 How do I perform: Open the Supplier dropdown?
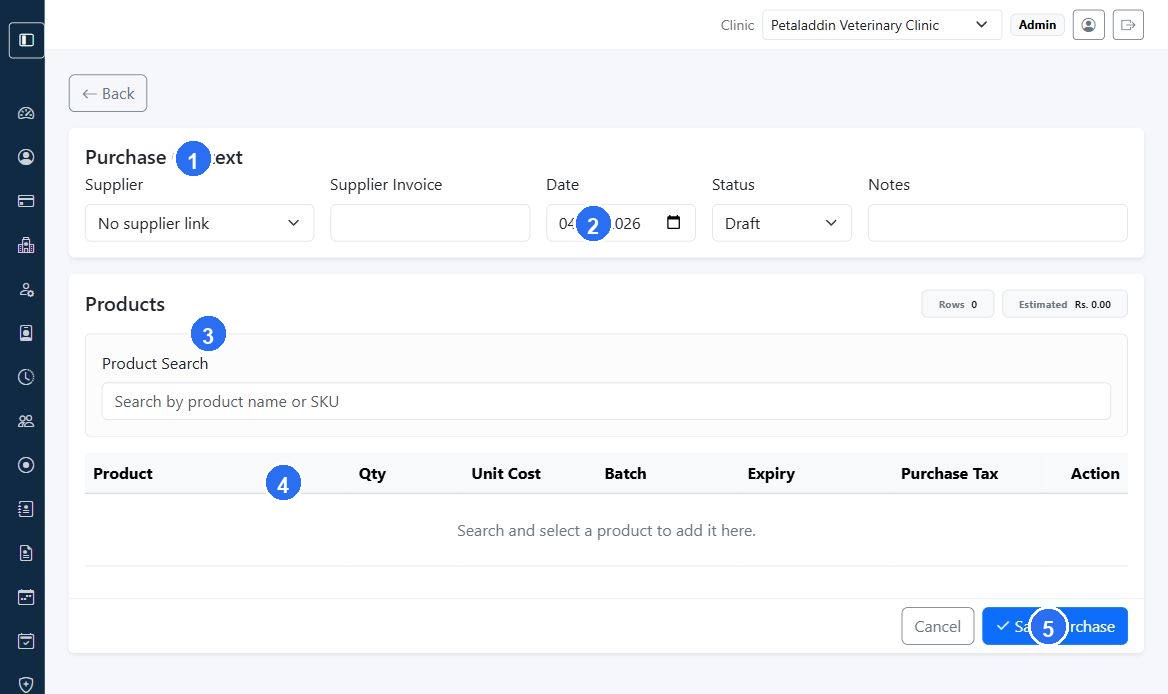(200, 223)
